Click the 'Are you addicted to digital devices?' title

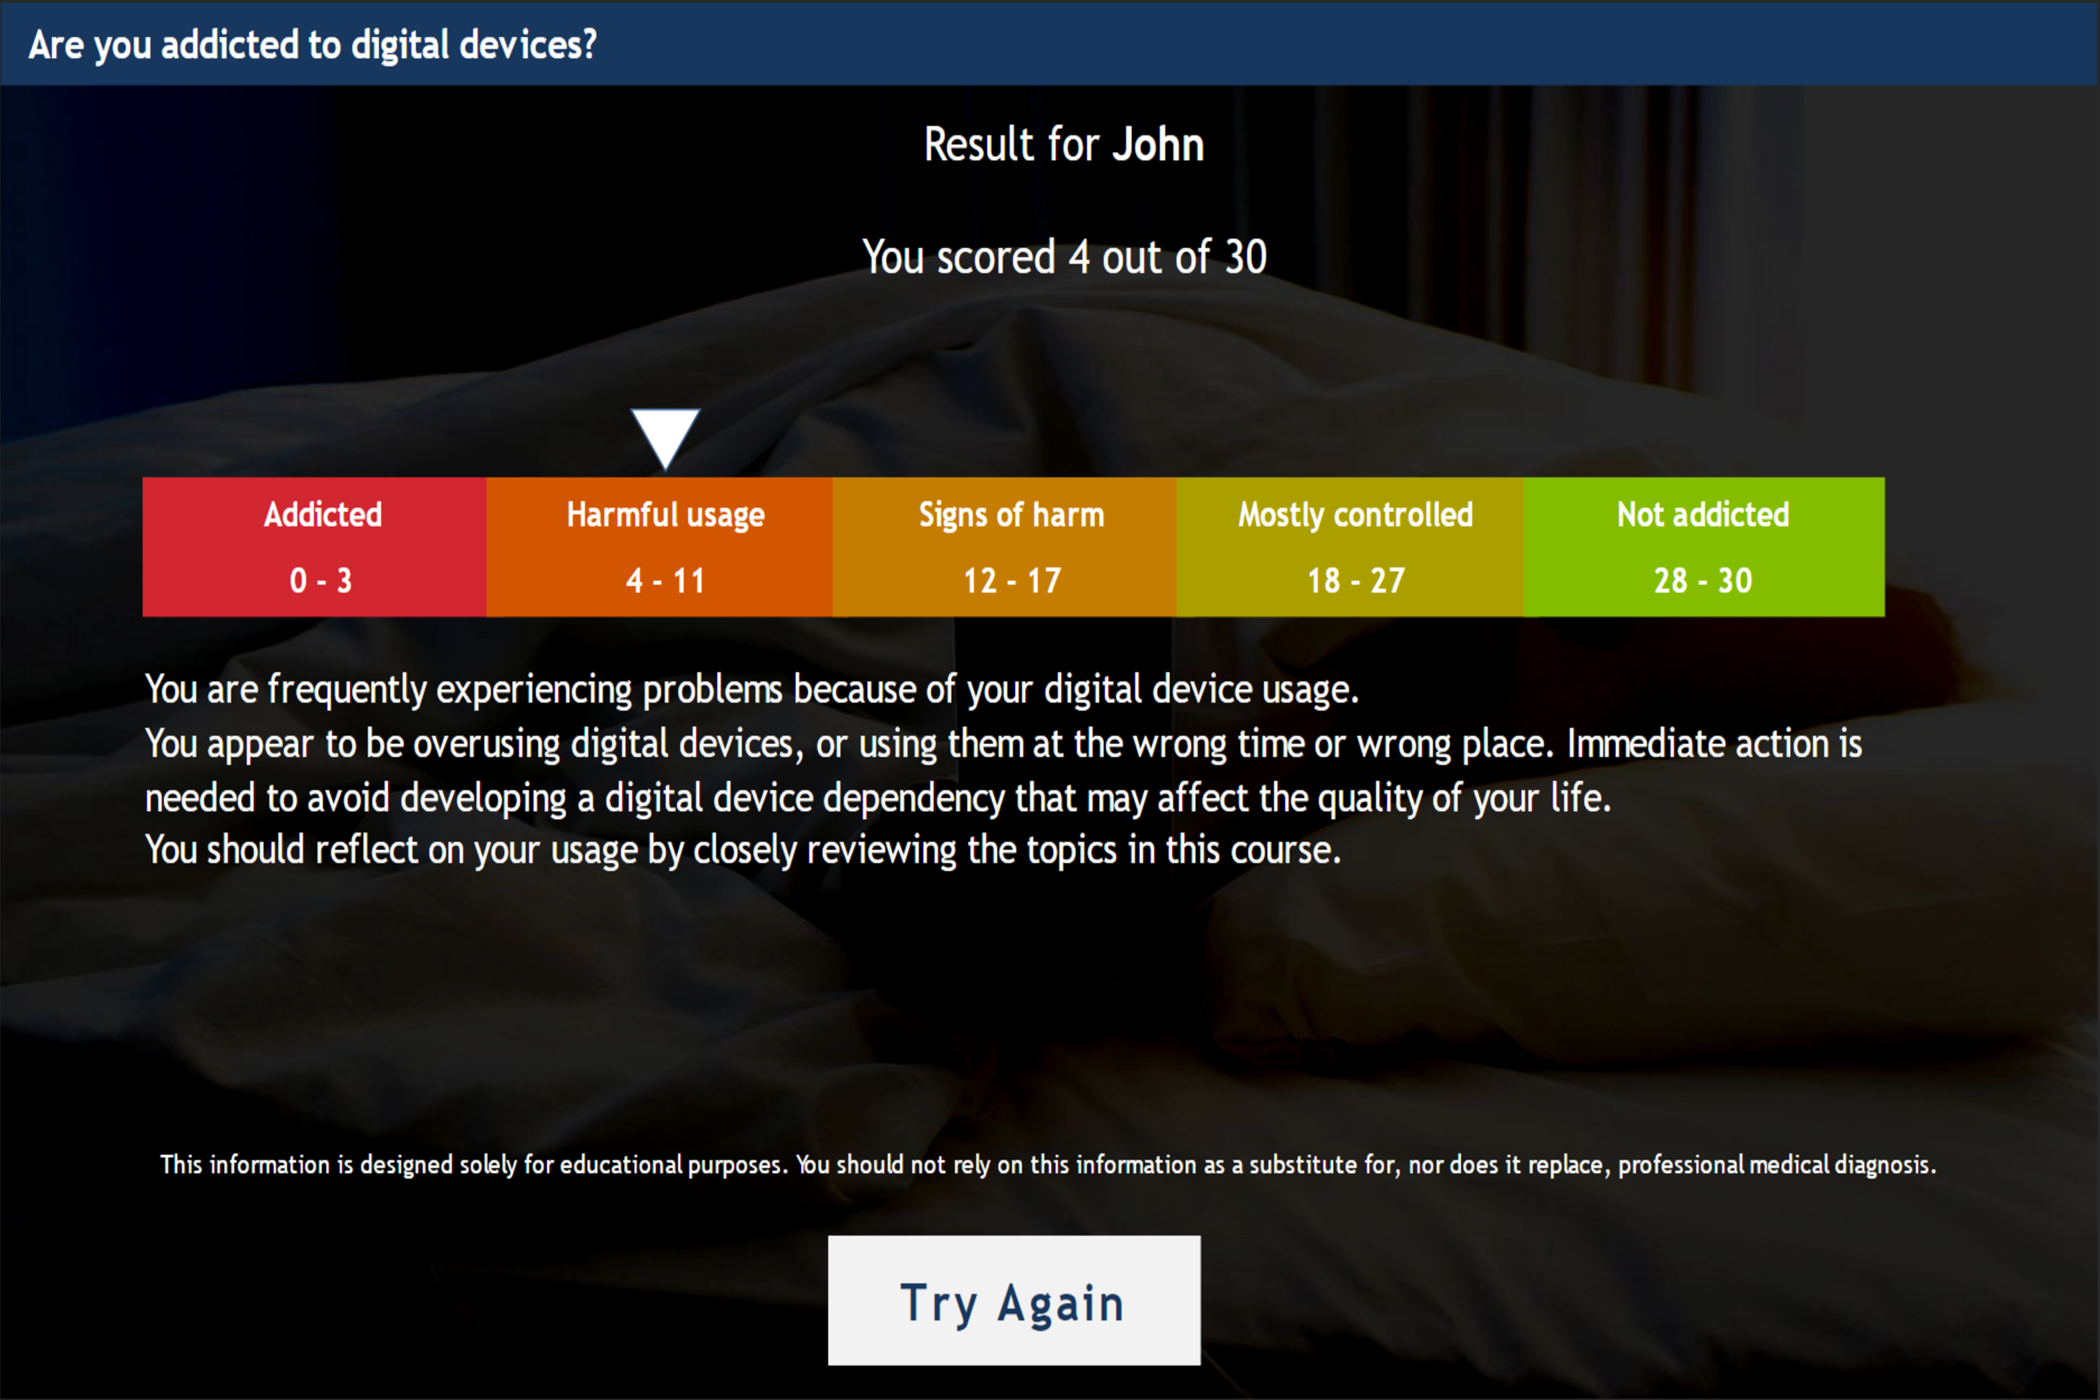coord(312,45)
